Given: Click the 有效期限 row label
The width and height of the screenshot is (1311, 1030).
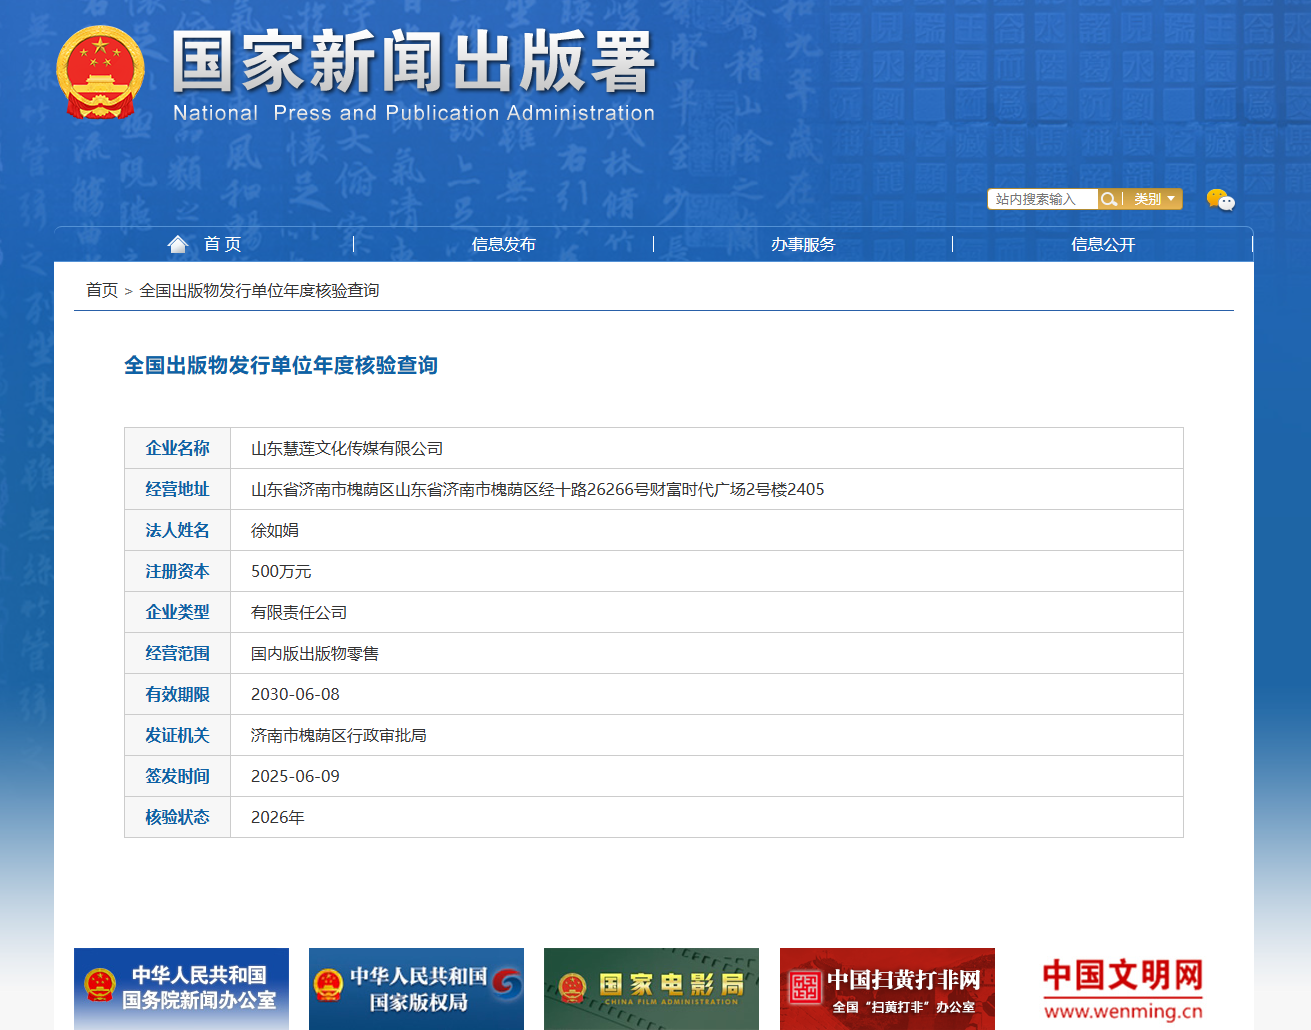Looking at the screenshot, I should 177,694.
